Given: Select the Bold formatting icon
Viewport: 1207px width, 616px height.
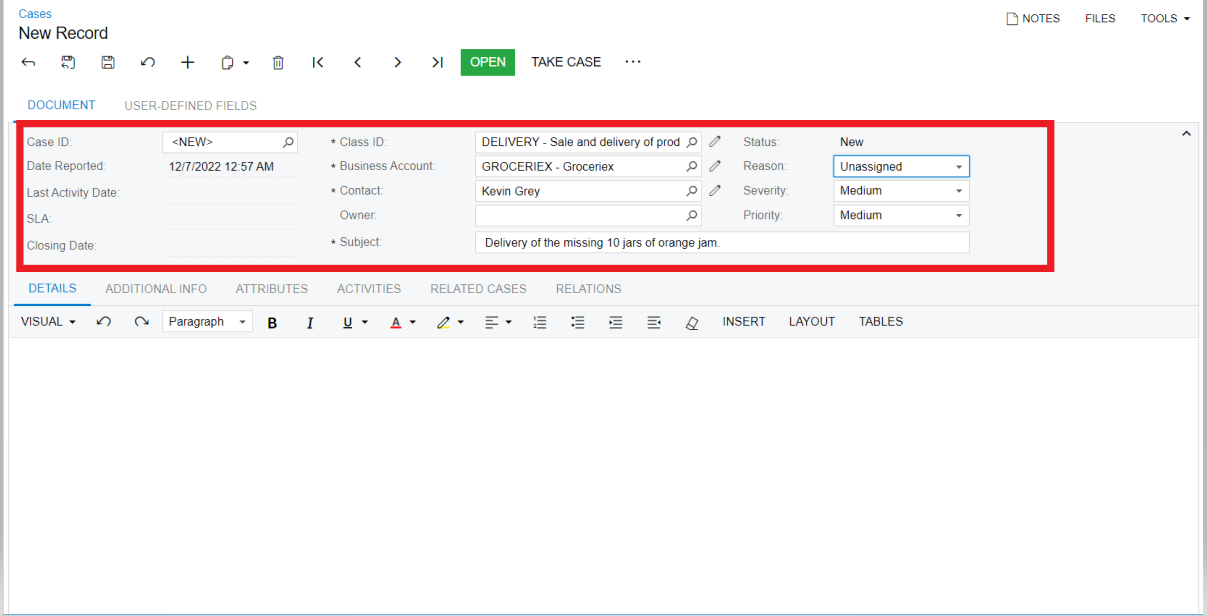Looking at the screenshot, I should click(x=272, y=321).
